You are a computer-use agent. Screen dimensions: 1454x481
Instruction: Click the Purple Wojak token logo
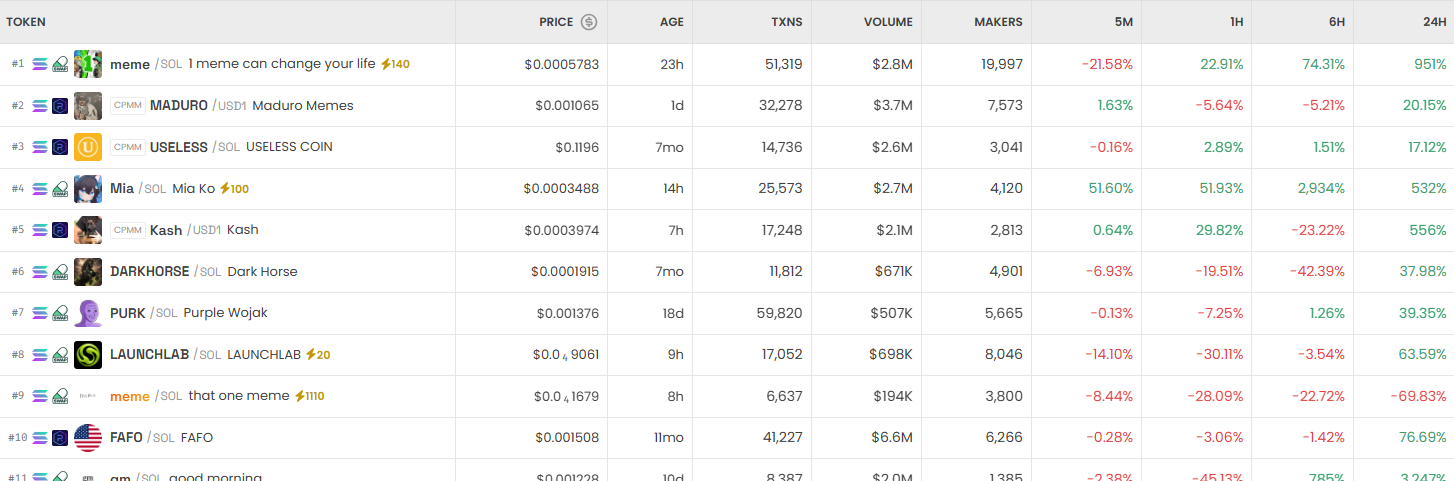point(88,313)
